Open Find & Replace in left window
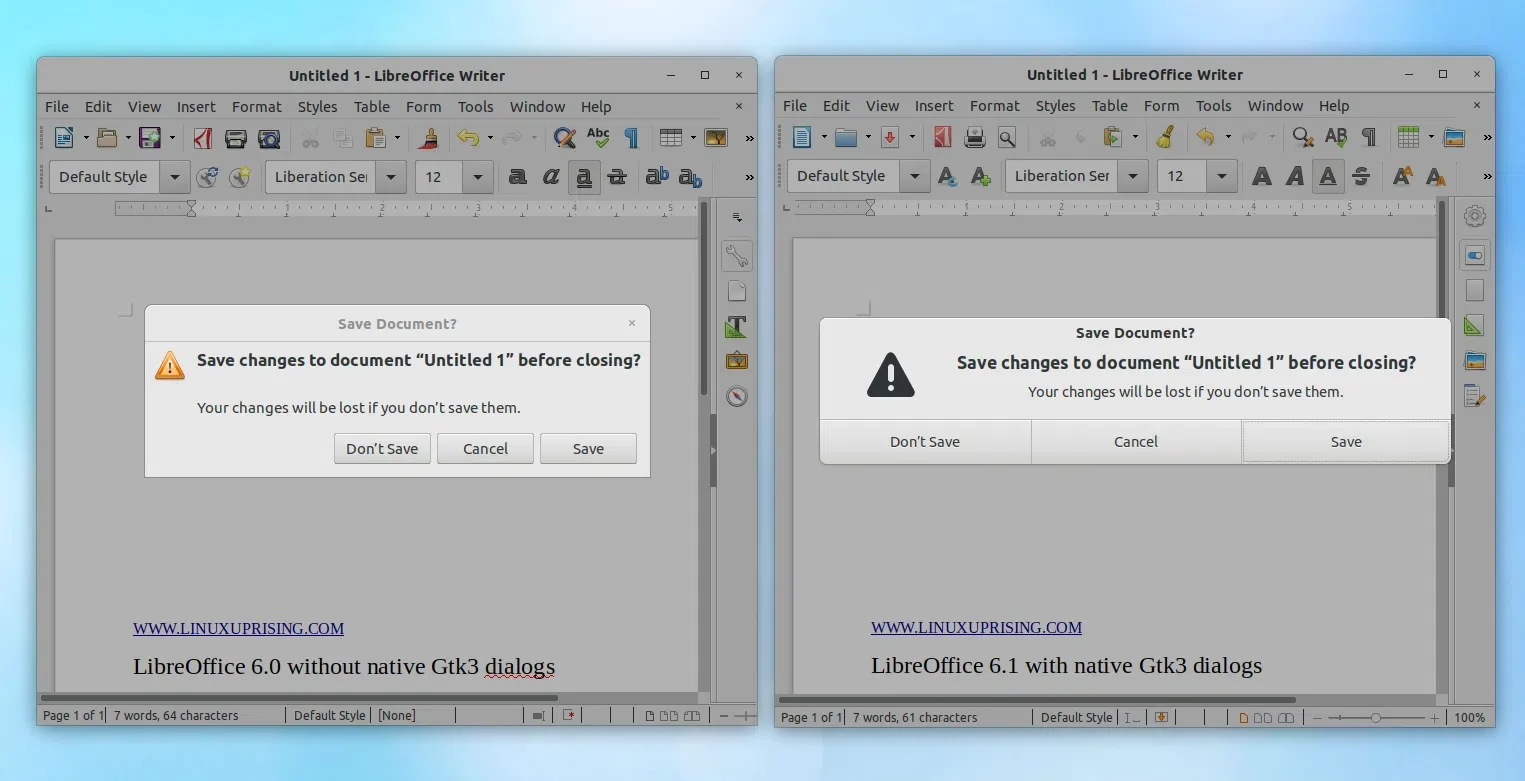Image resolution: width=1525 pixels, height=781 pixels. pyautogui.click(x=565, y=138)
